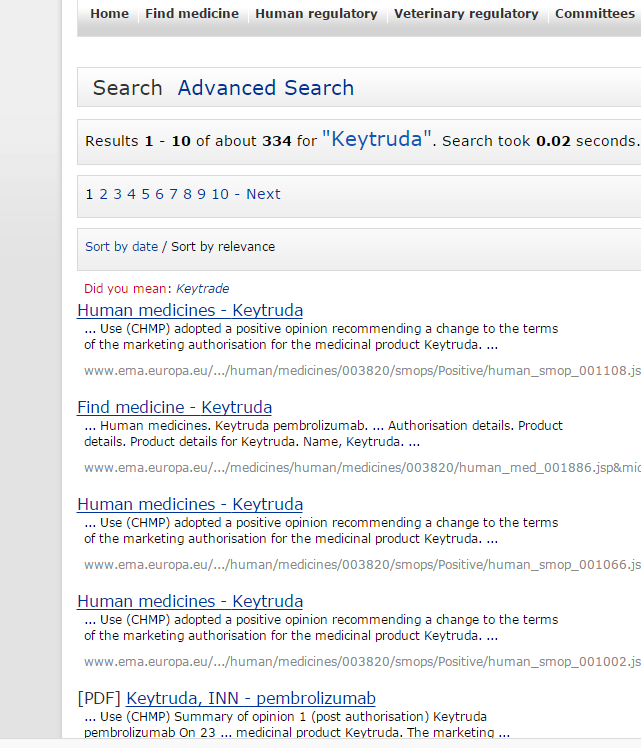
Task: Go to results page 2
Action: tap(103, 194)
